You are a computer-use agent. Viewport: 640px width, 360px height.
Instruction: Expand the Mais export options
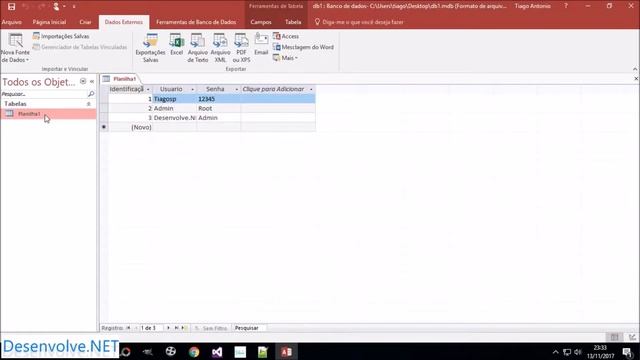[285, 58]
